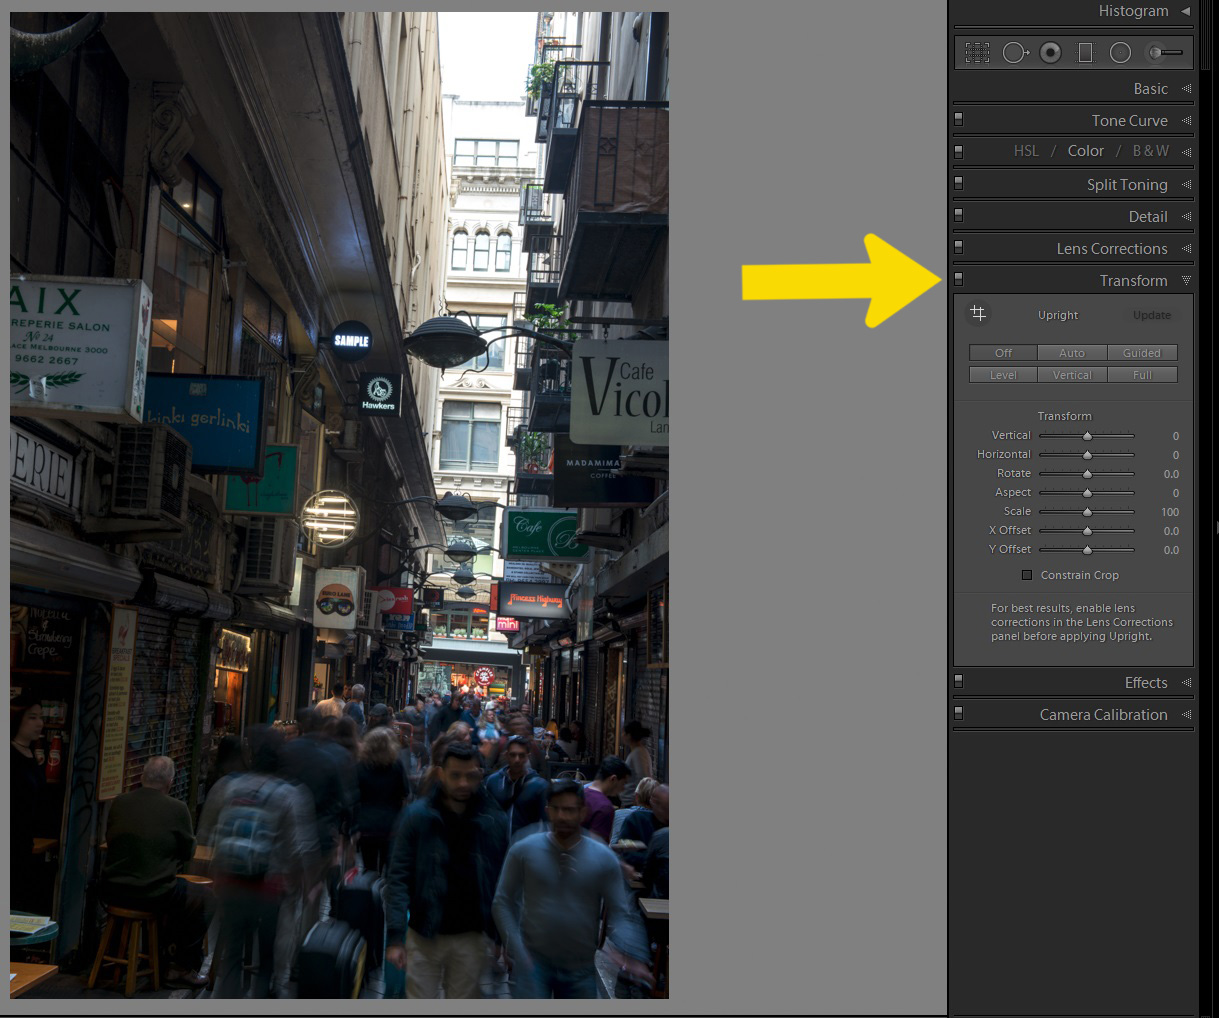Collapse the Transform panel

1186,281
